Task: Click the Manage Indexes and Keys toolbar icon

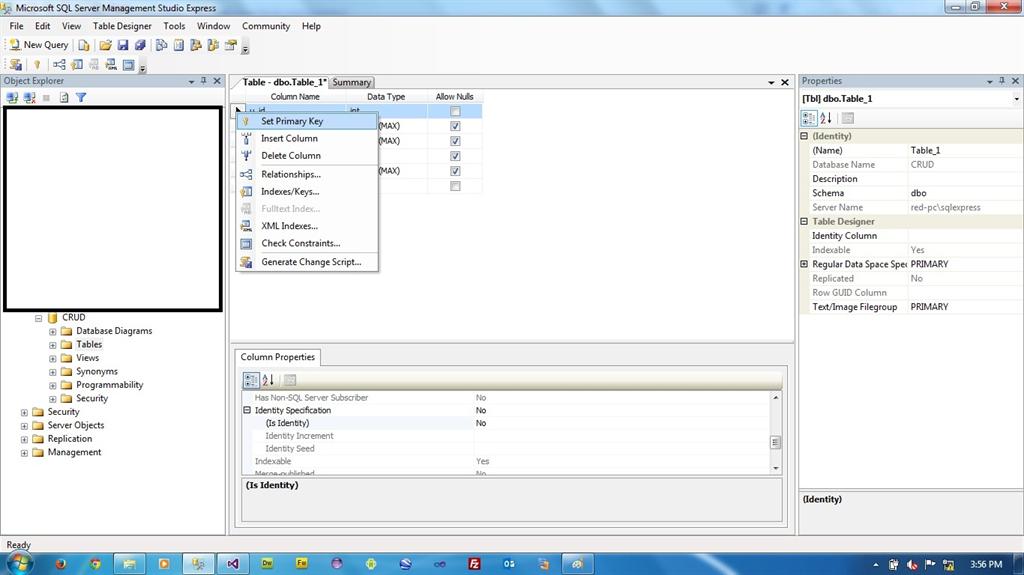Action: click(77, 64)
